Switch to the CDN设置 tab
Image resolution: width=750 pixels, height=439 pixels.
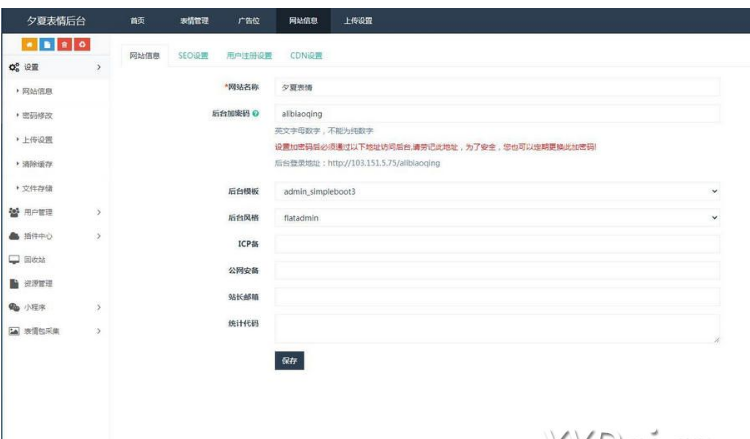click(x=306, y=56)
